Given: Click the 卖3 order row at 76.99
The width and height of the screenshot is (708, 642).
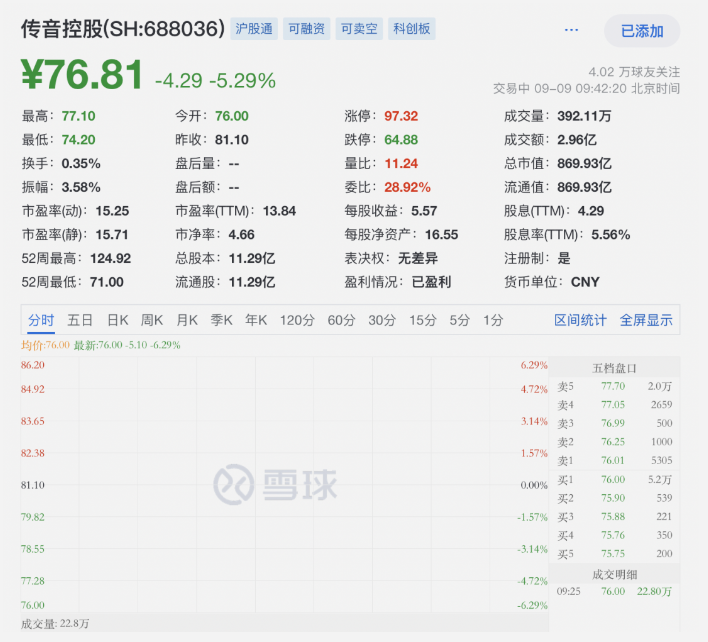Looking at the screenshot, I should pos(615,423).
